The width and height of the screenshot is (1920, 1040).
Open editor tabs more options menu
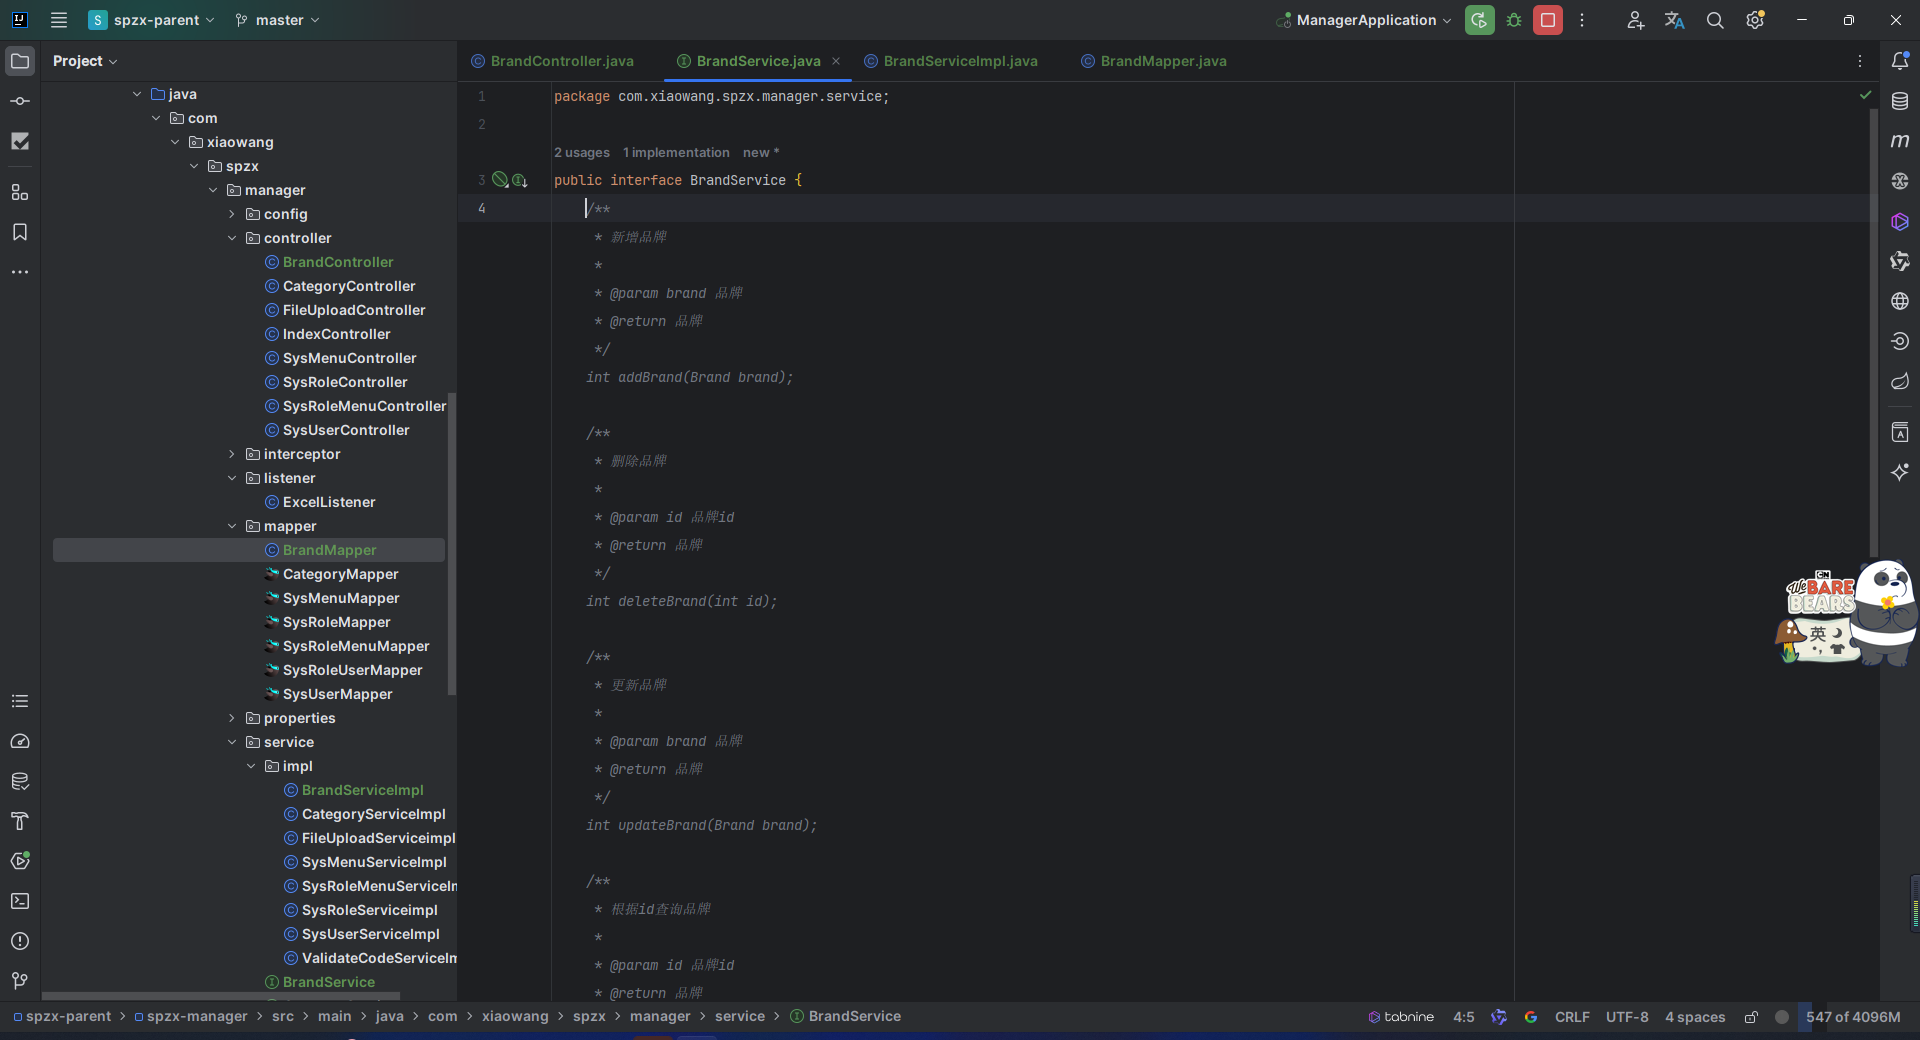[x=1860, y=61]
